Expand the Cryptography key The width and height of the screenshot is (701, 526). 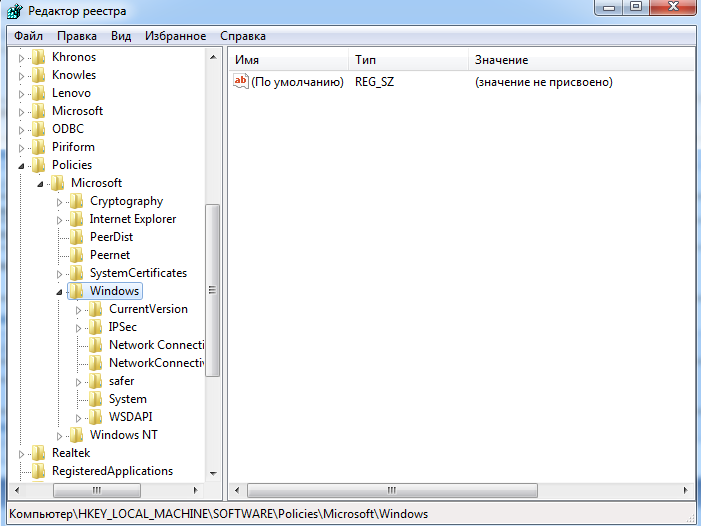point(59,202)
